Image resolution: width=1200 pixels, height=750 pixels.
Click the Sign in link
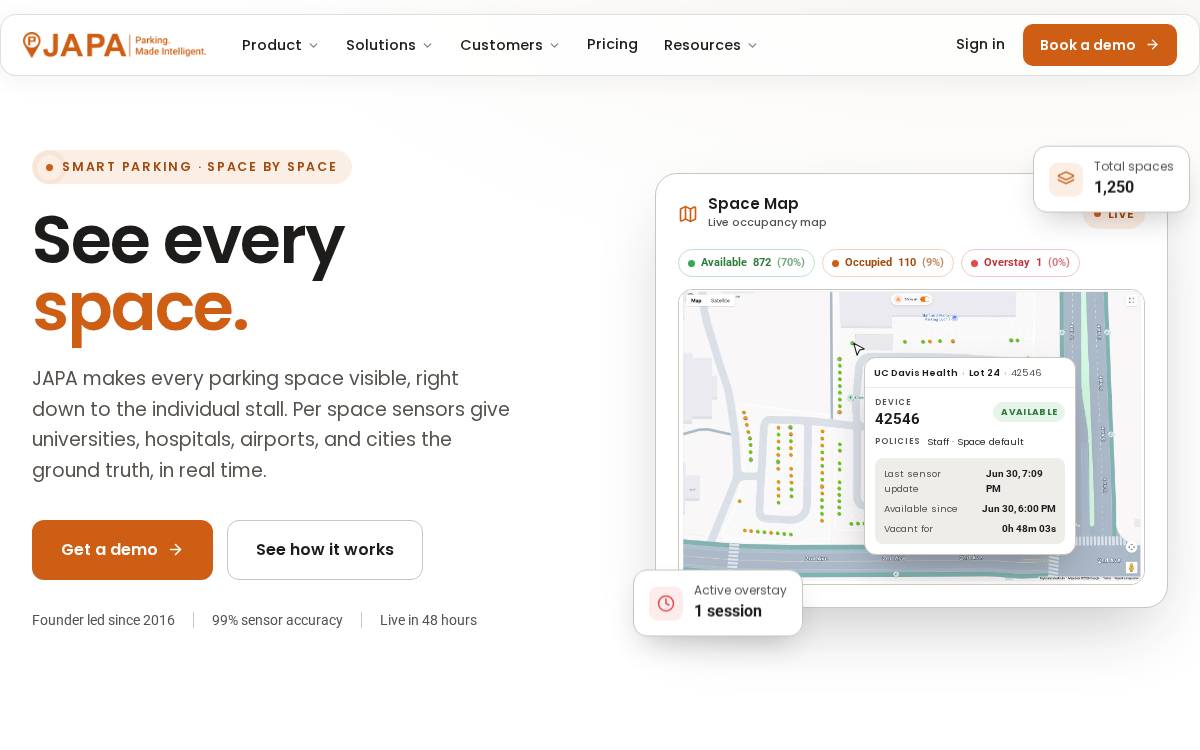(980, 44)
